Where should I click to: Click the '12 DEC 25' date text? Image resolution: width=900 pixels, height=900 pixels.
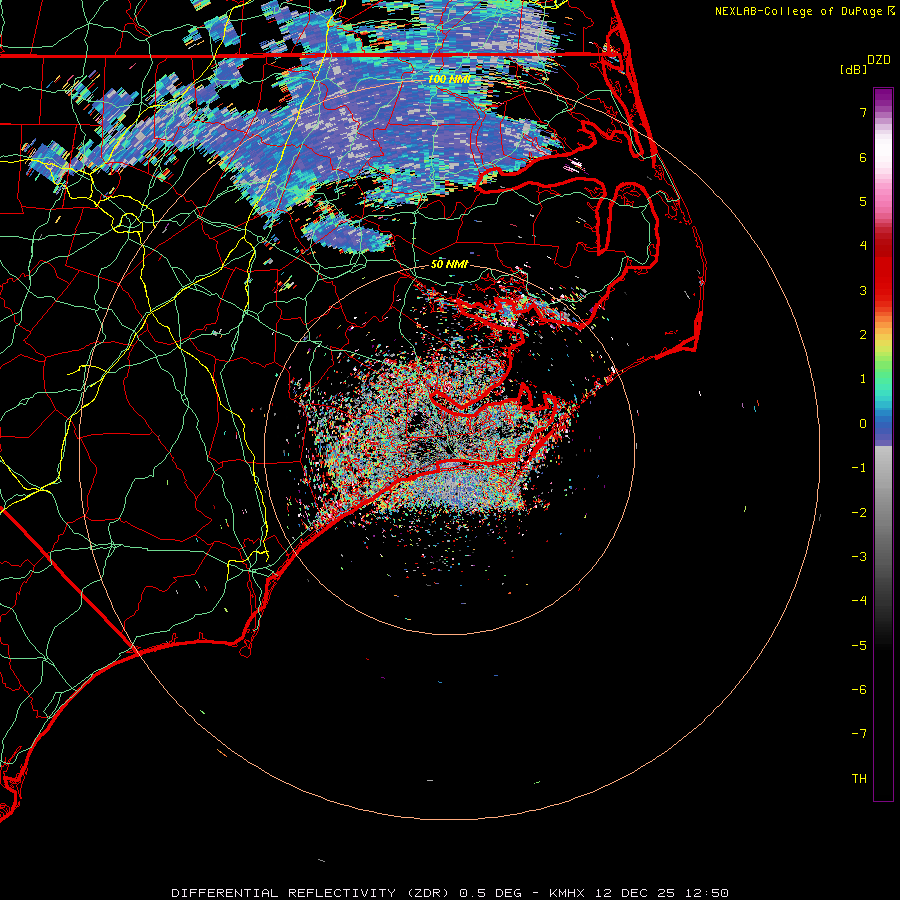tap(634, 893)
